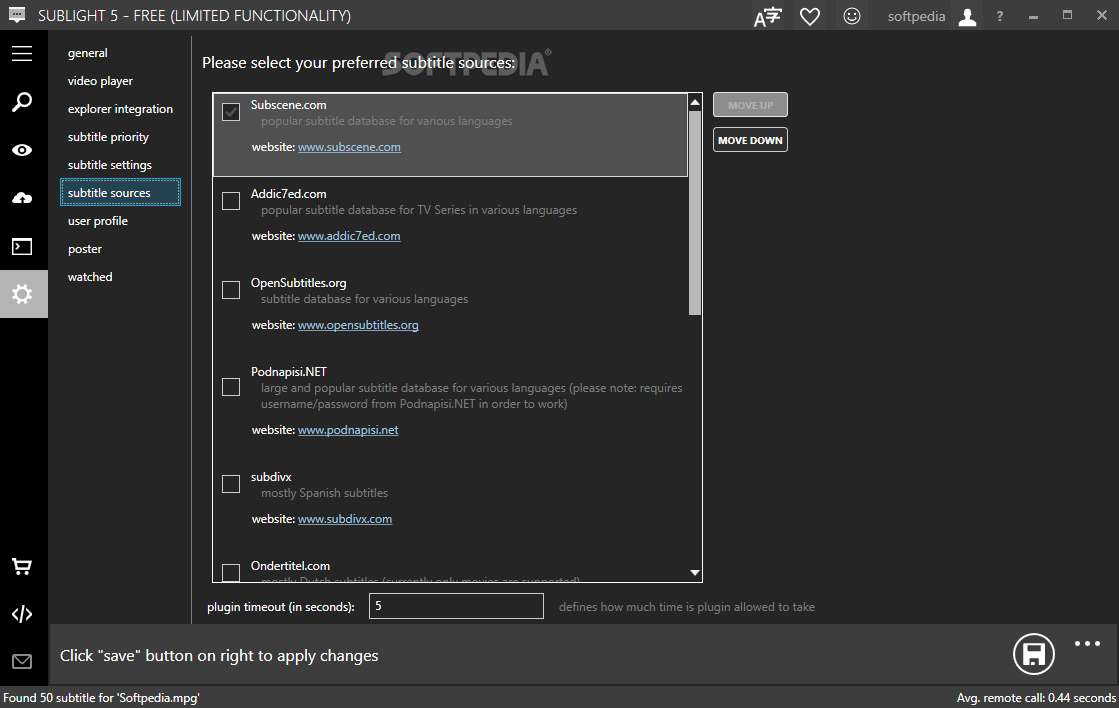The width and height of the screenshot is (1119, 708).
Task: Open the shopping cart icon
Action: click(x=22, y=567)
